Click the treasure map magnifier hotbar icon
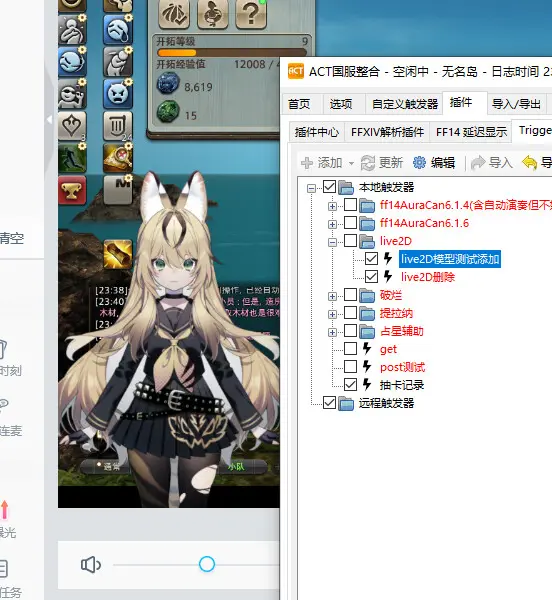 (x=118, y=158)
